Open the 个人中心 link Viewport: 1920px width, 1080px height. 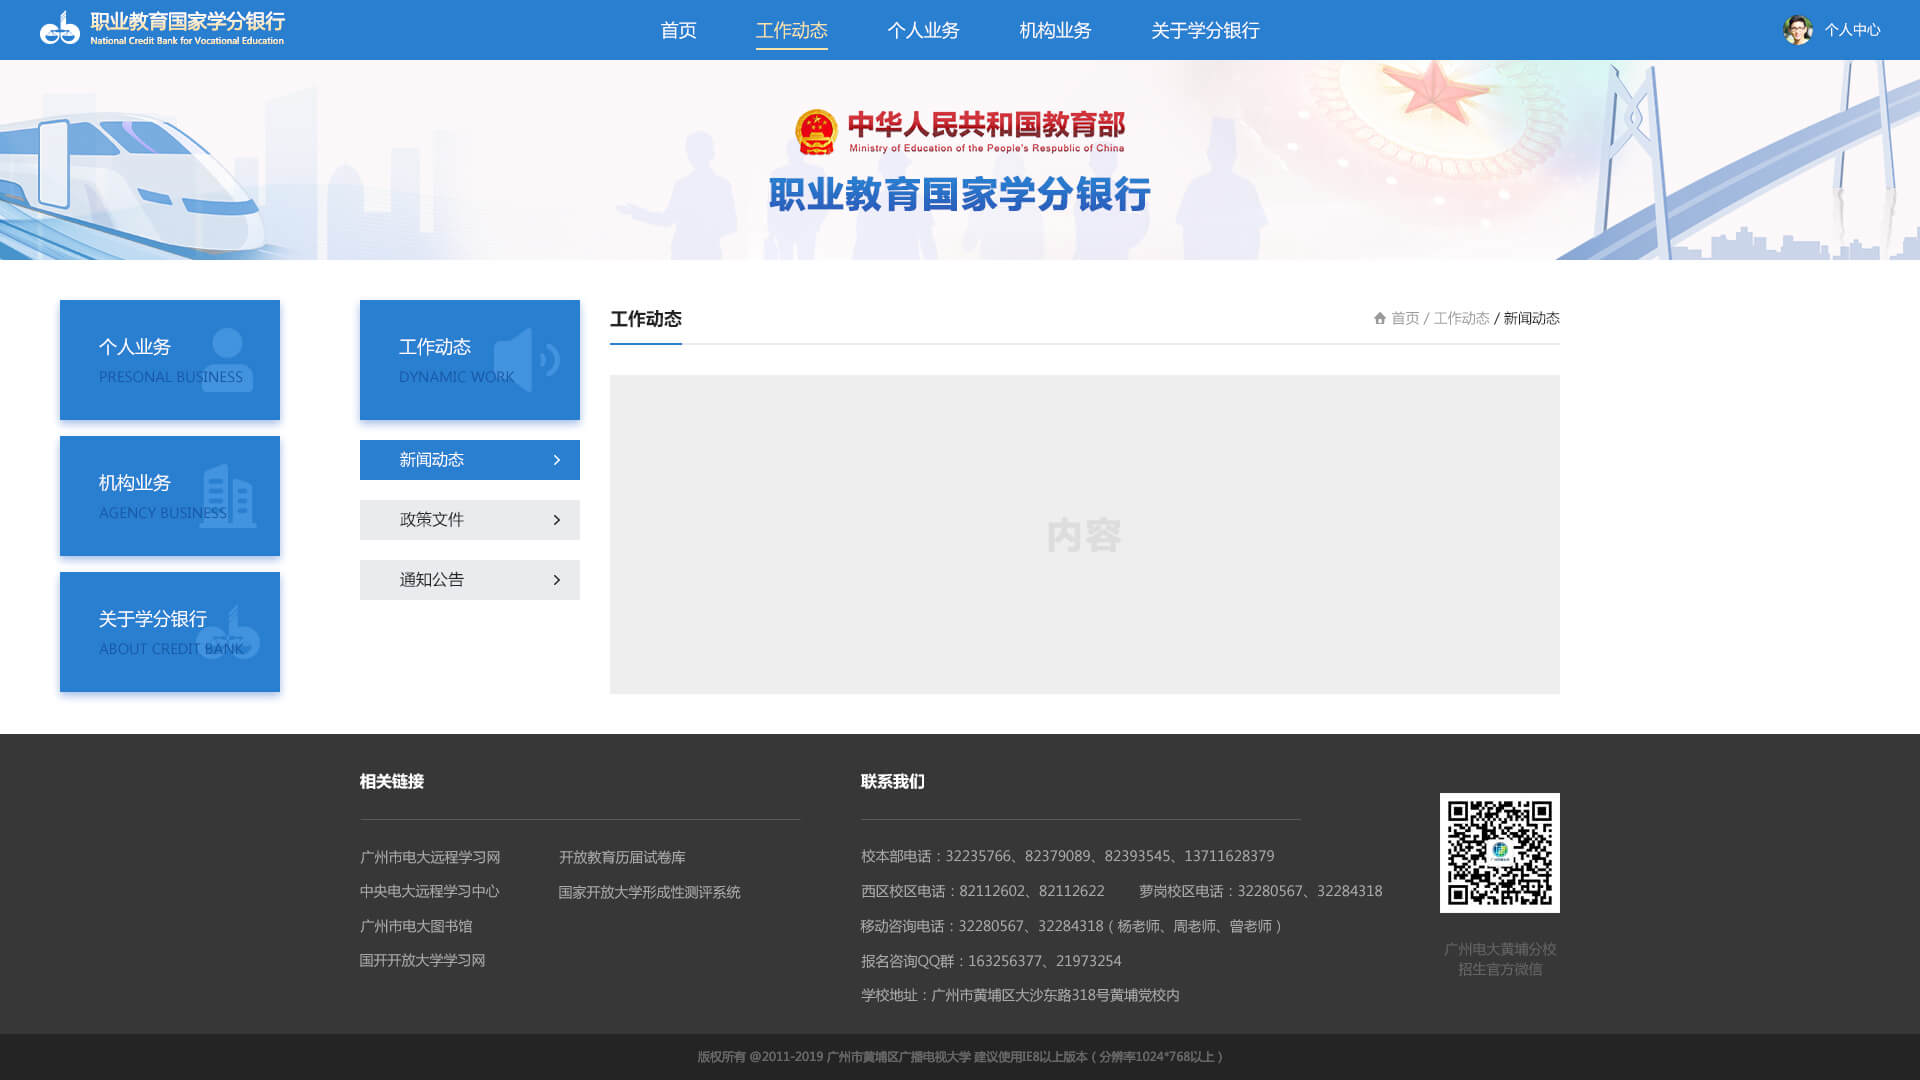pyautogui.click(x=1851, y=30)
